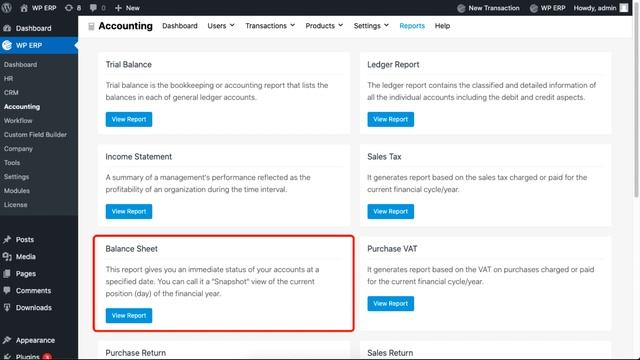
Task: Click the Downloads icon in sidebar
Action: (7, 307)
